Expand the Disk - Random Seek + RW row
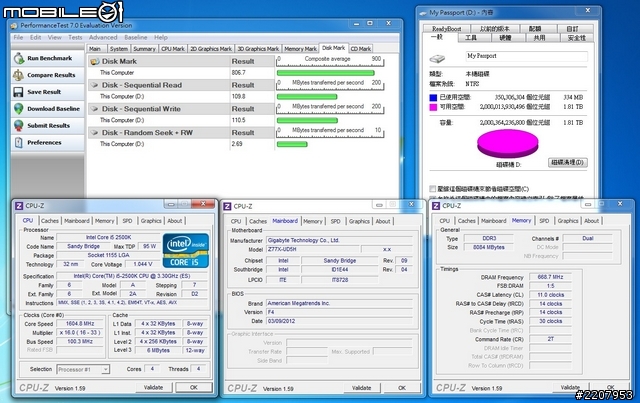 coord(95,133)
